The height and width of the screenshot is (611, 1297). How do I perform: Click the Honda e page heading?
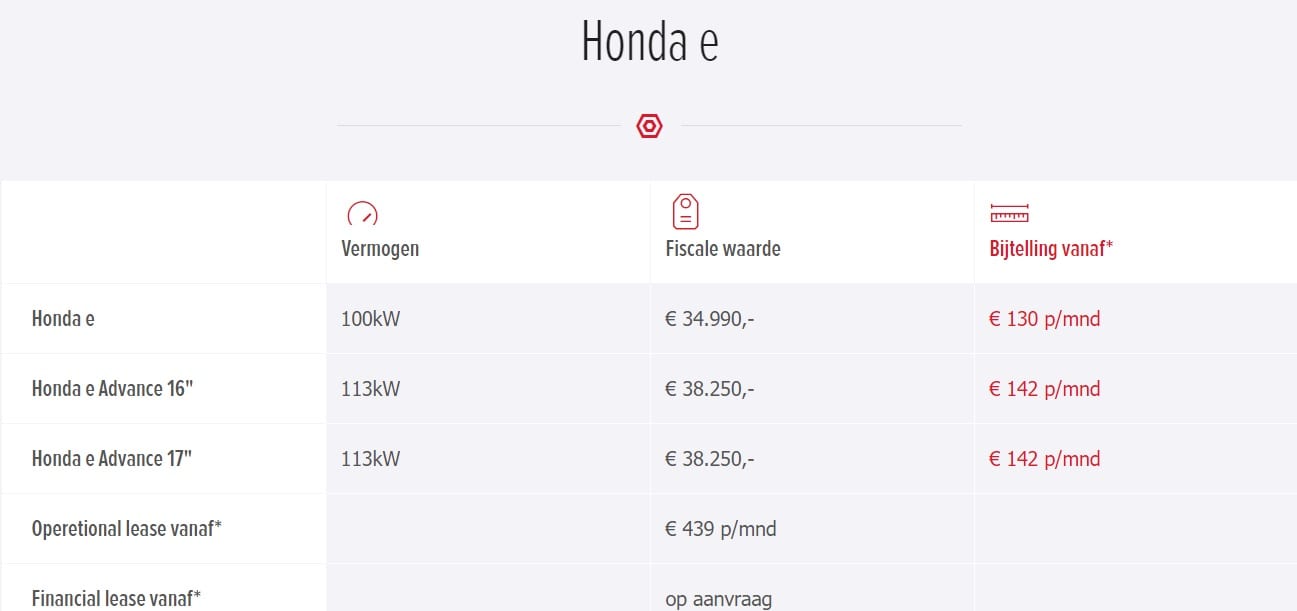[x=650, y=42]
